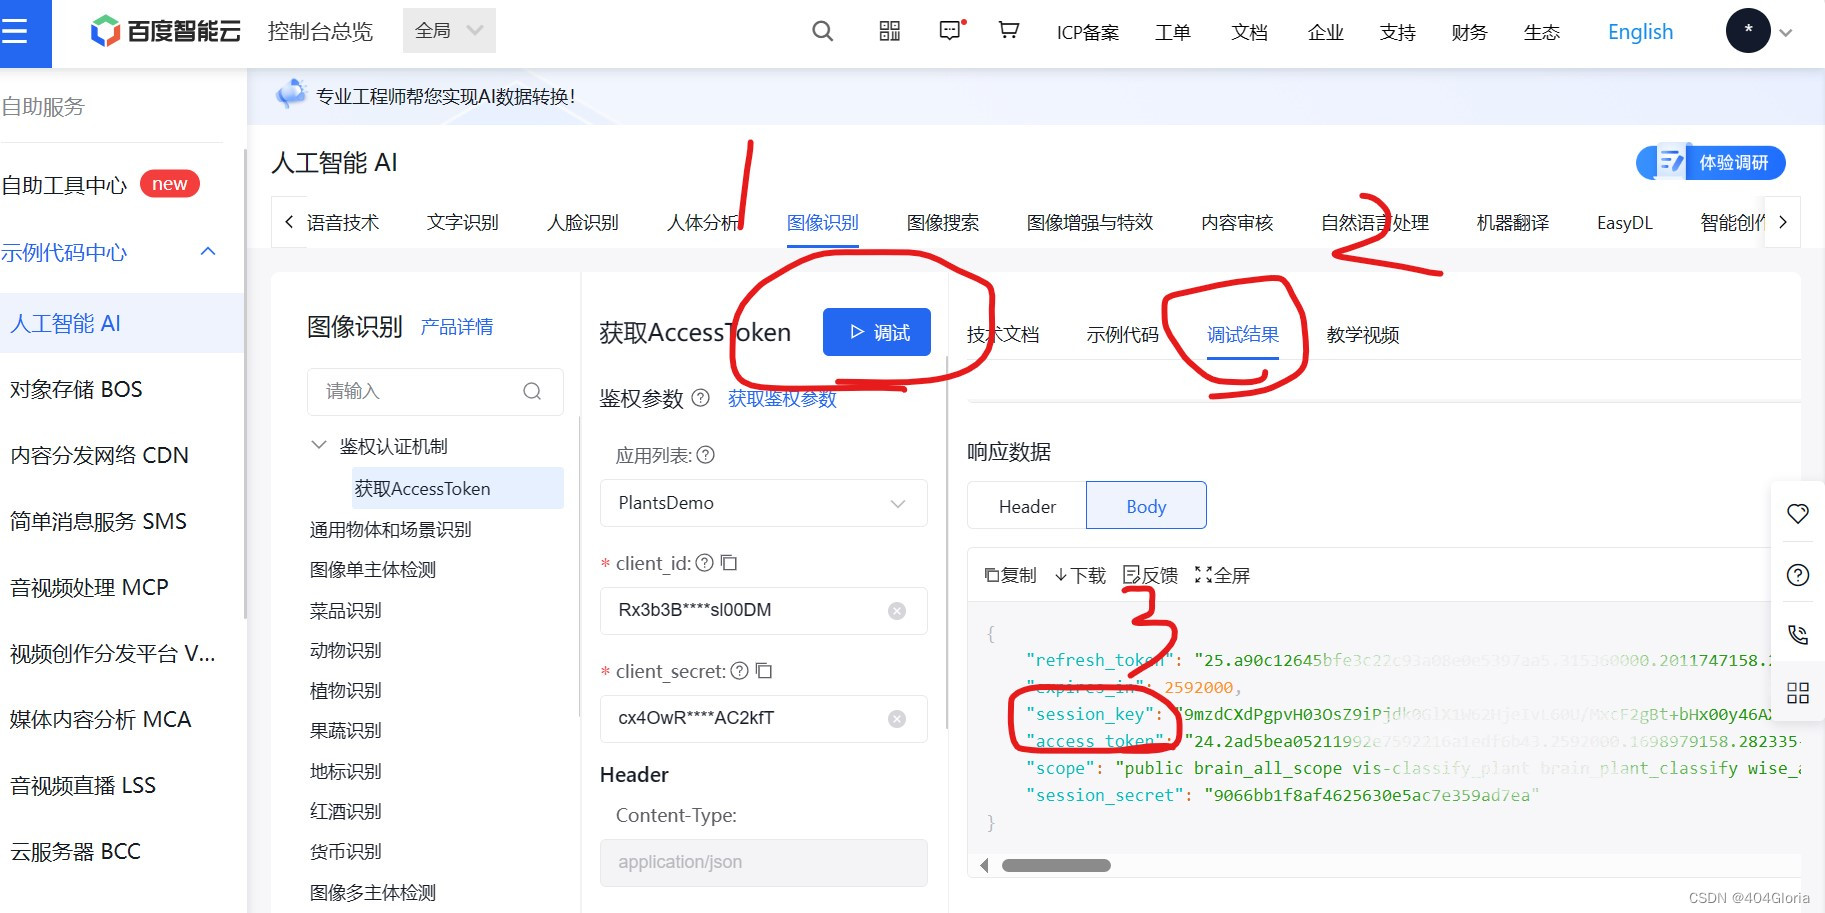Viewport: 1825px width, 913px height.
Task: Switch to 人脸识别 tab
Action: 582,222
